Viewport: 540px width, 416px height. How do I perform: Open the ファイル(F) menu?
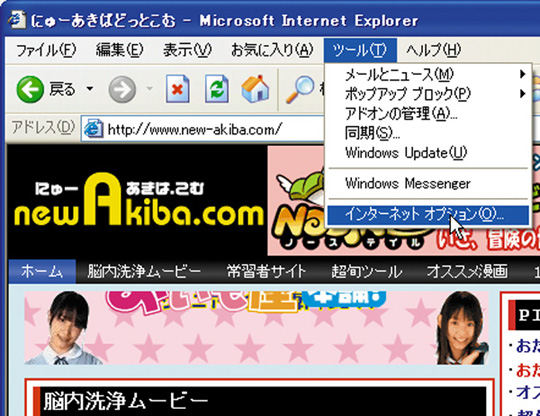[46, 50]
